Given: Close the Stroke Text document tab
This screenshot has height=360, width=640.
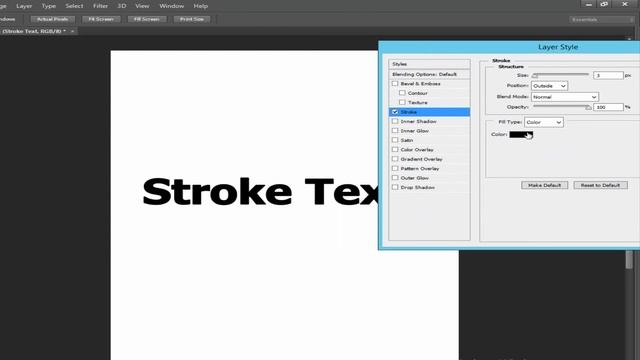Looking at the screenshot, I should pos(72,31).
